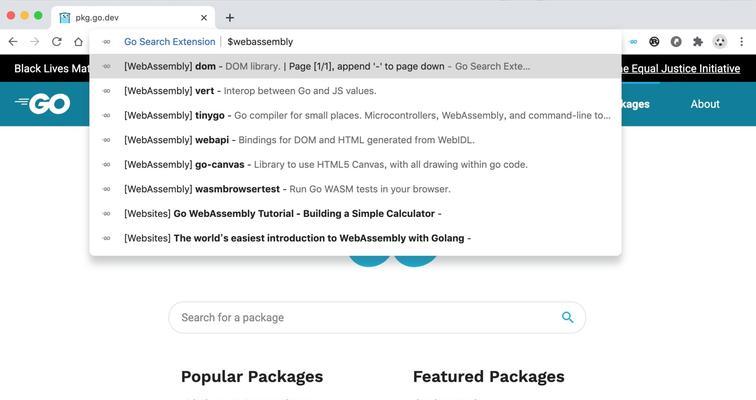
Task: Open the user profile avatar
Action: tap(720, 42)
